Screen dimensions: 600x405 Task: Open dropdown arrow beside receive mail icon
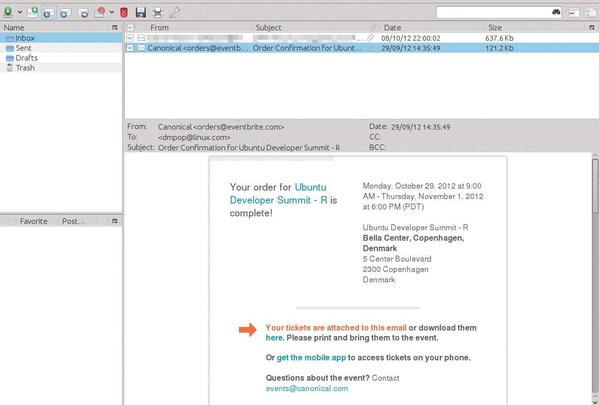20,12
